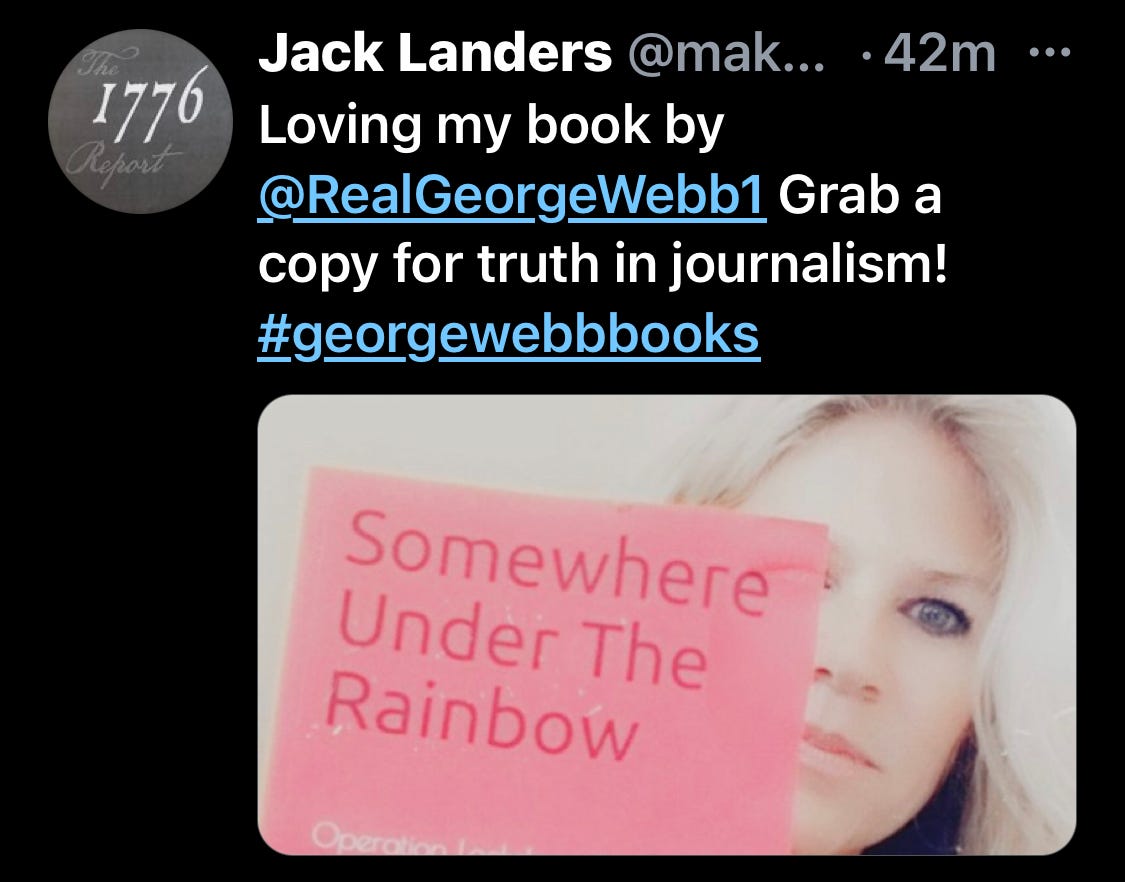
Task: Tap the 'Report' script text in avatar
Action: click(121, 164)
